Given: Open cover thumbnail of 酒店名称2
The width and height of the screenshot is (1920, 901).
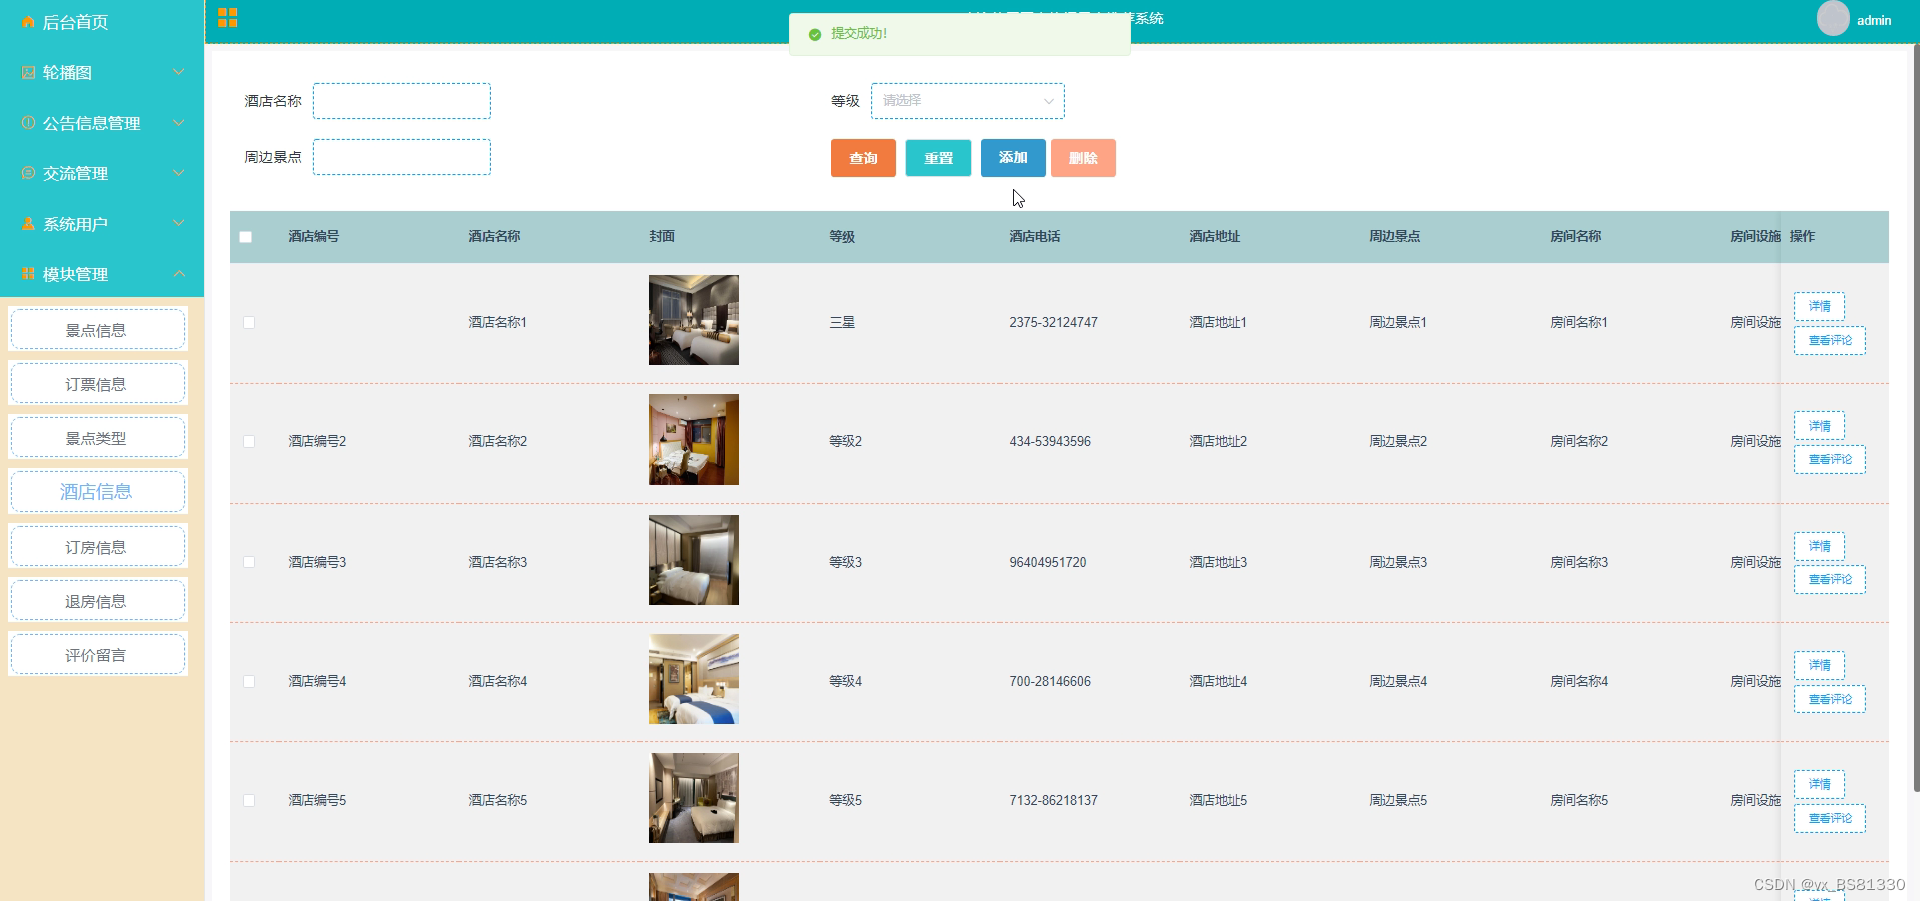Looking at the screenshot, I should pyautogui.click(x=694, y=440).
